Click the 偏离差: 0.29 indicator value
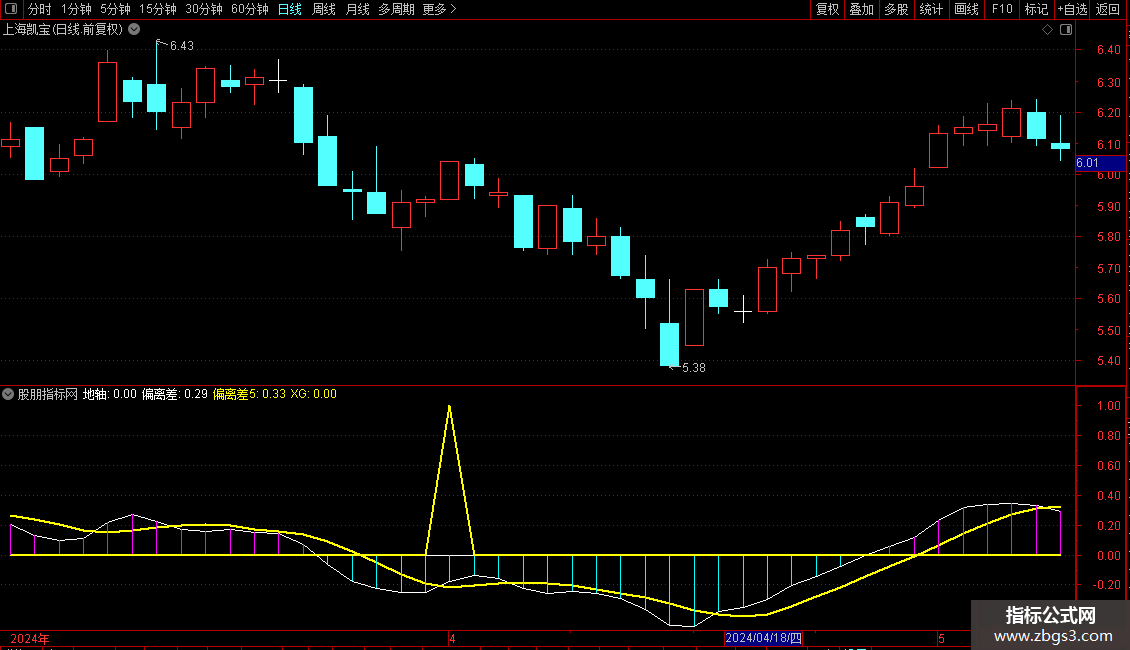This screenshot has width=1130, height=650. tap(174, 394)
